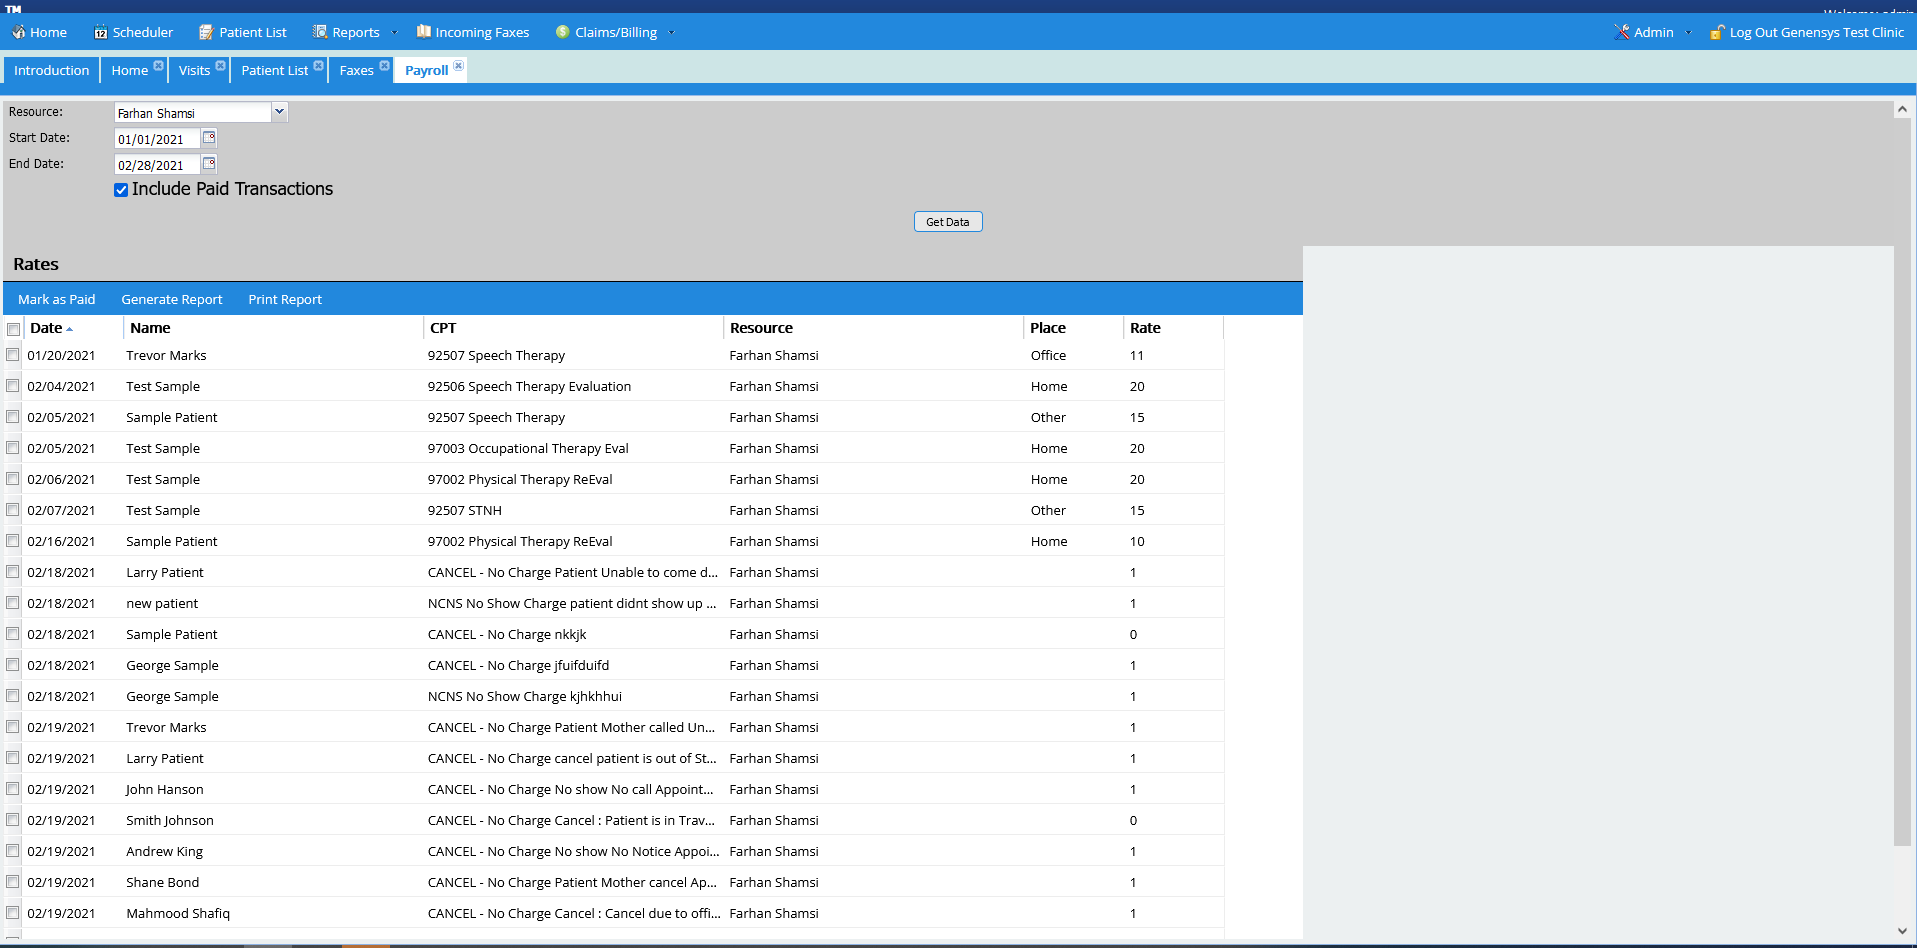The width and height of the screenshot is (1917, 948).
Task: Click the Incoming Faxes icon
Action: (x=424, y=32)
